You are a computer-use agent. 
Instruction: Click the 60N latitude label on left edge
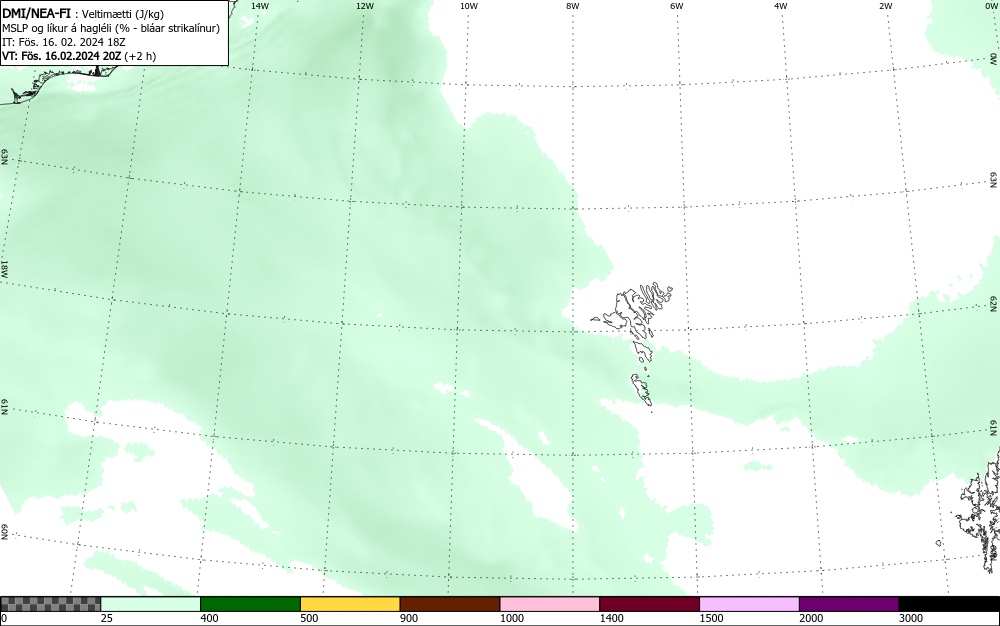[4, 532]
